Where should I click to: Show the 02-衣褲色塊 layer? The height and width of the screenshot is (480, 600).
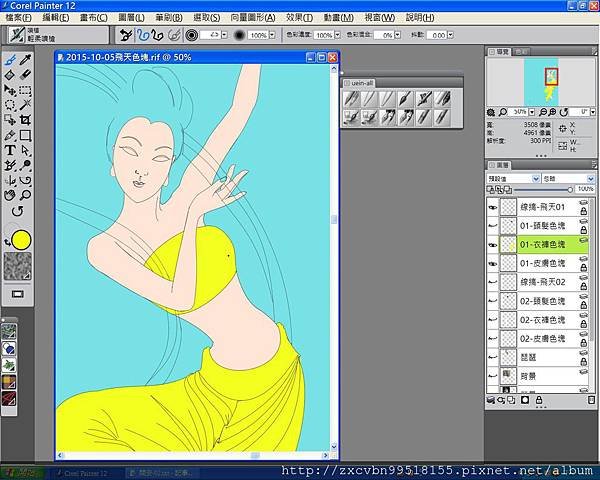tap(493, 320)
